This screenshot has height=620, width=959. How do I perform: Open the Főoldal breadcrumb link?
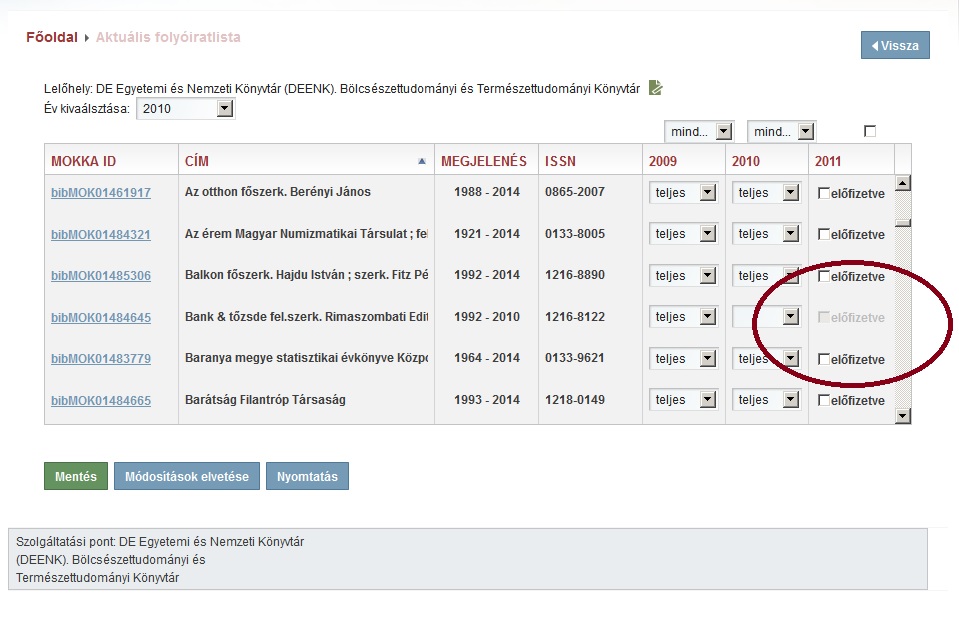coord(52,37)
